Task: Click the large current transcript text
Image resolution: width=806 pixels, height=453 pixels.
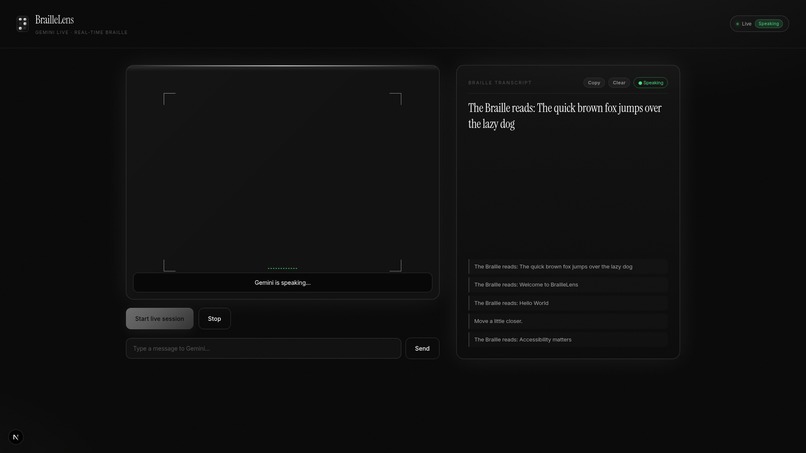Action: click(x=564, y=116)
